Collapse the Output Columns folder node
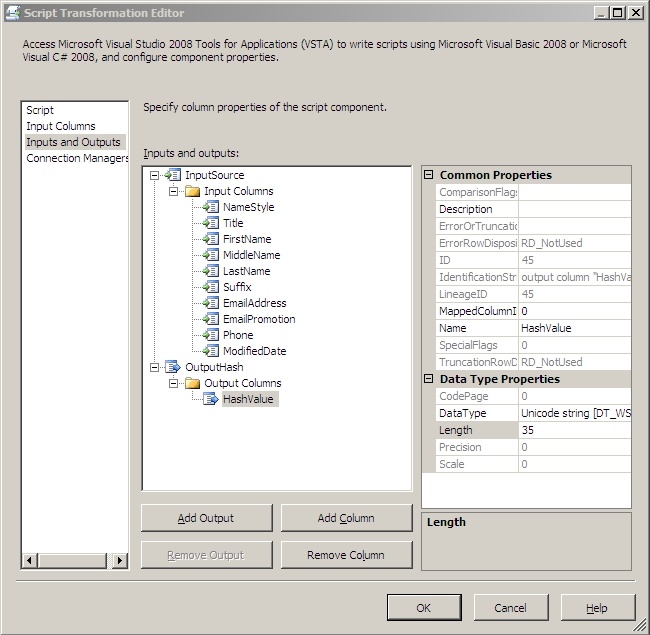Viewport: 650px width, 635px height. pyautogui.click(x=173, y=383)
